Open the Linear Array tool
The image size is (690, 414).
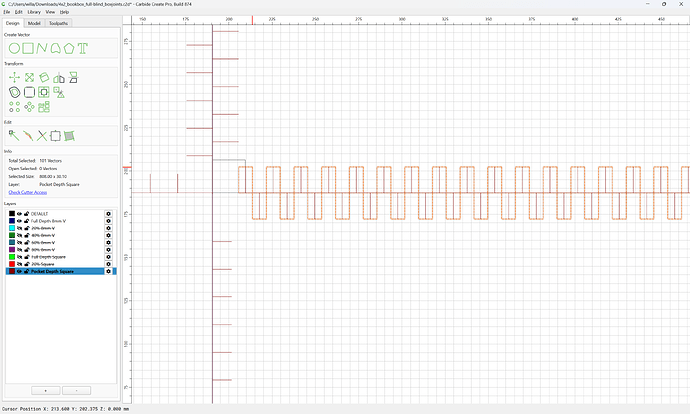pyautogui.click(x=15, y=107)
